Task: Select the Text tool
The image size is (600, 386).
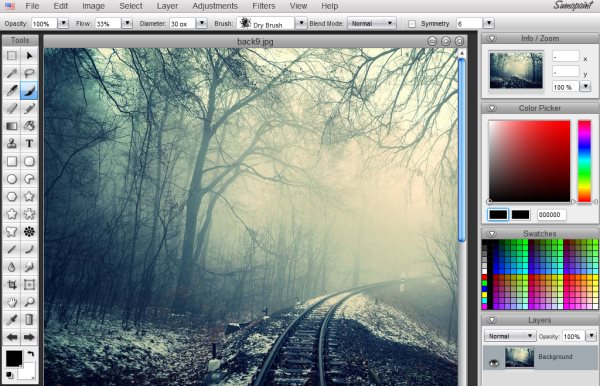Action: (29, 143)
